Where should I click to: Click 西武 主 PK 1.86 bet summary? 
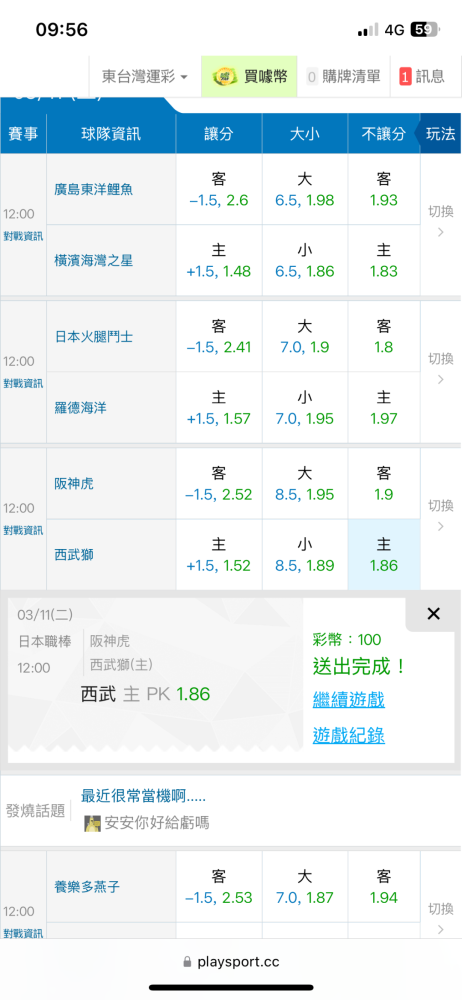(x=145, y=694)
